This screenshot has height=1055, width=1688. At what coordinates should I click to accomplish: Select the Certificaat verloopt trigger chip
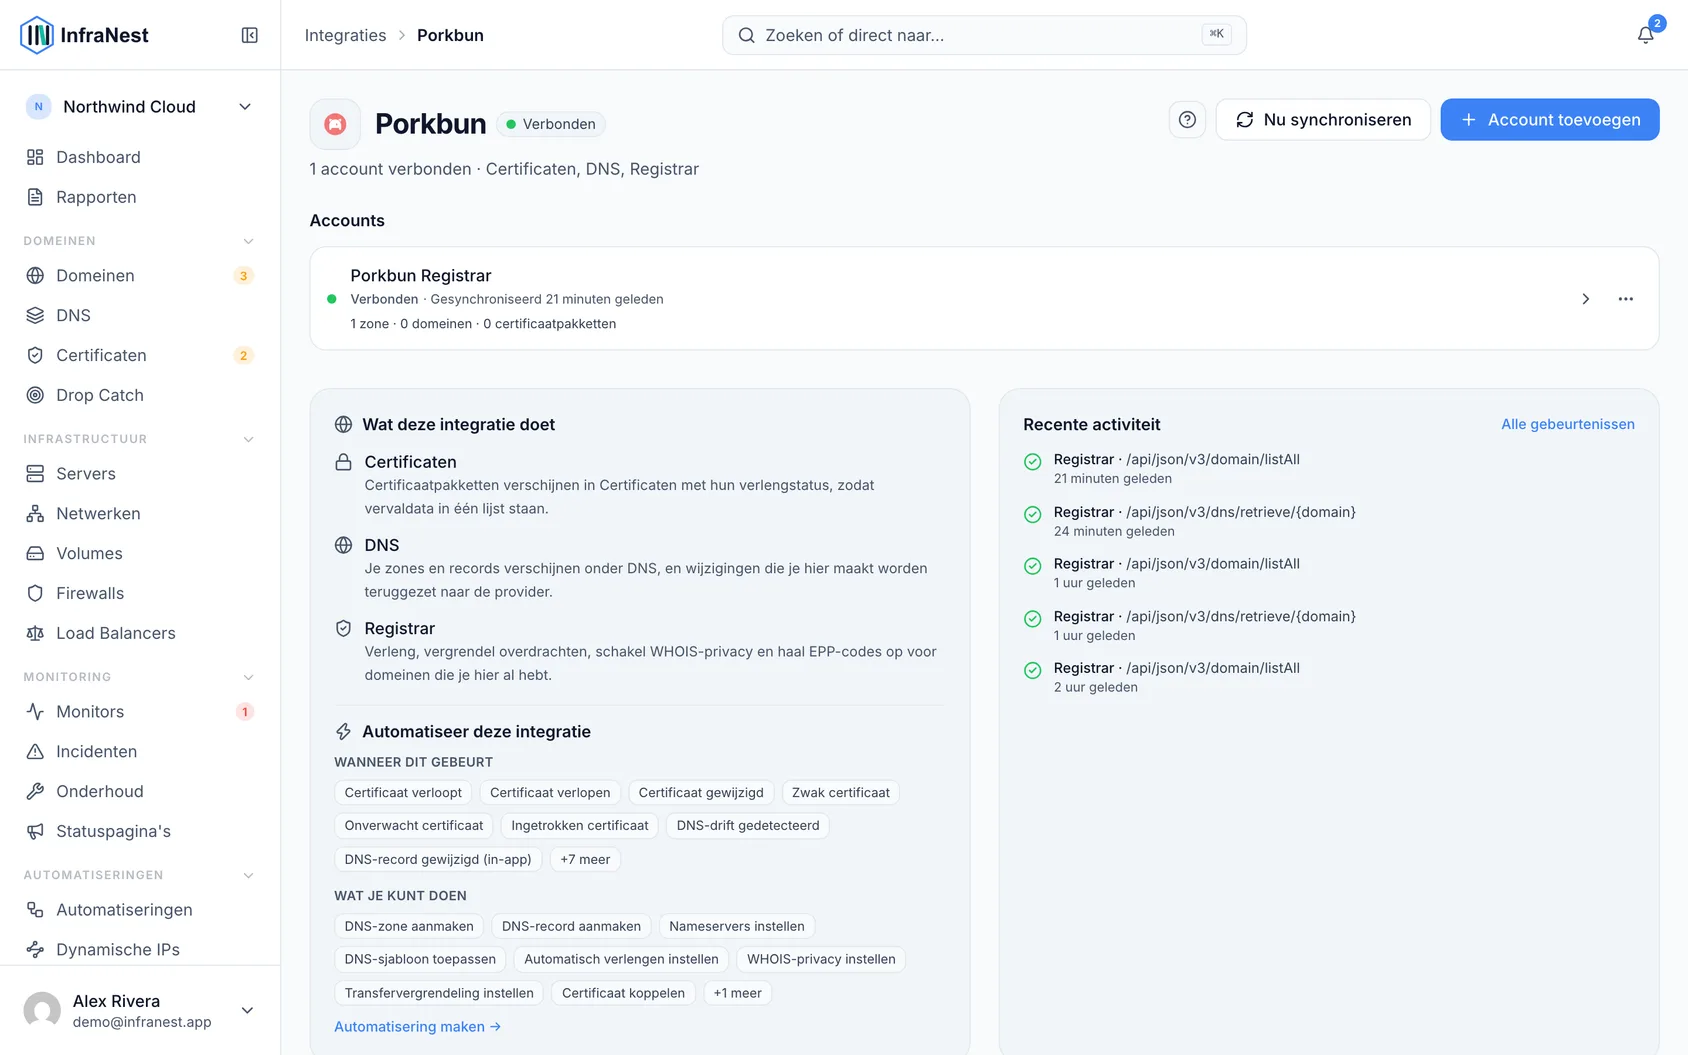pyautogui.click(x=403, y=793)
